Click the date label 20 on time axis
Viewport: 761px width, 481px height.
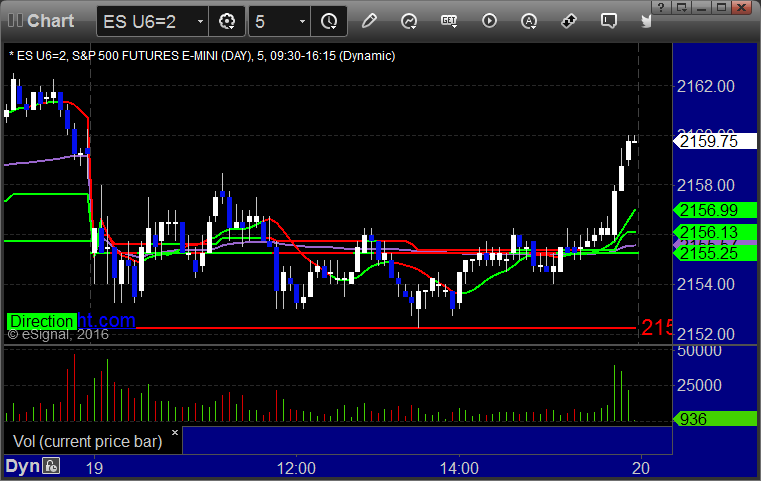coord(641,468)
